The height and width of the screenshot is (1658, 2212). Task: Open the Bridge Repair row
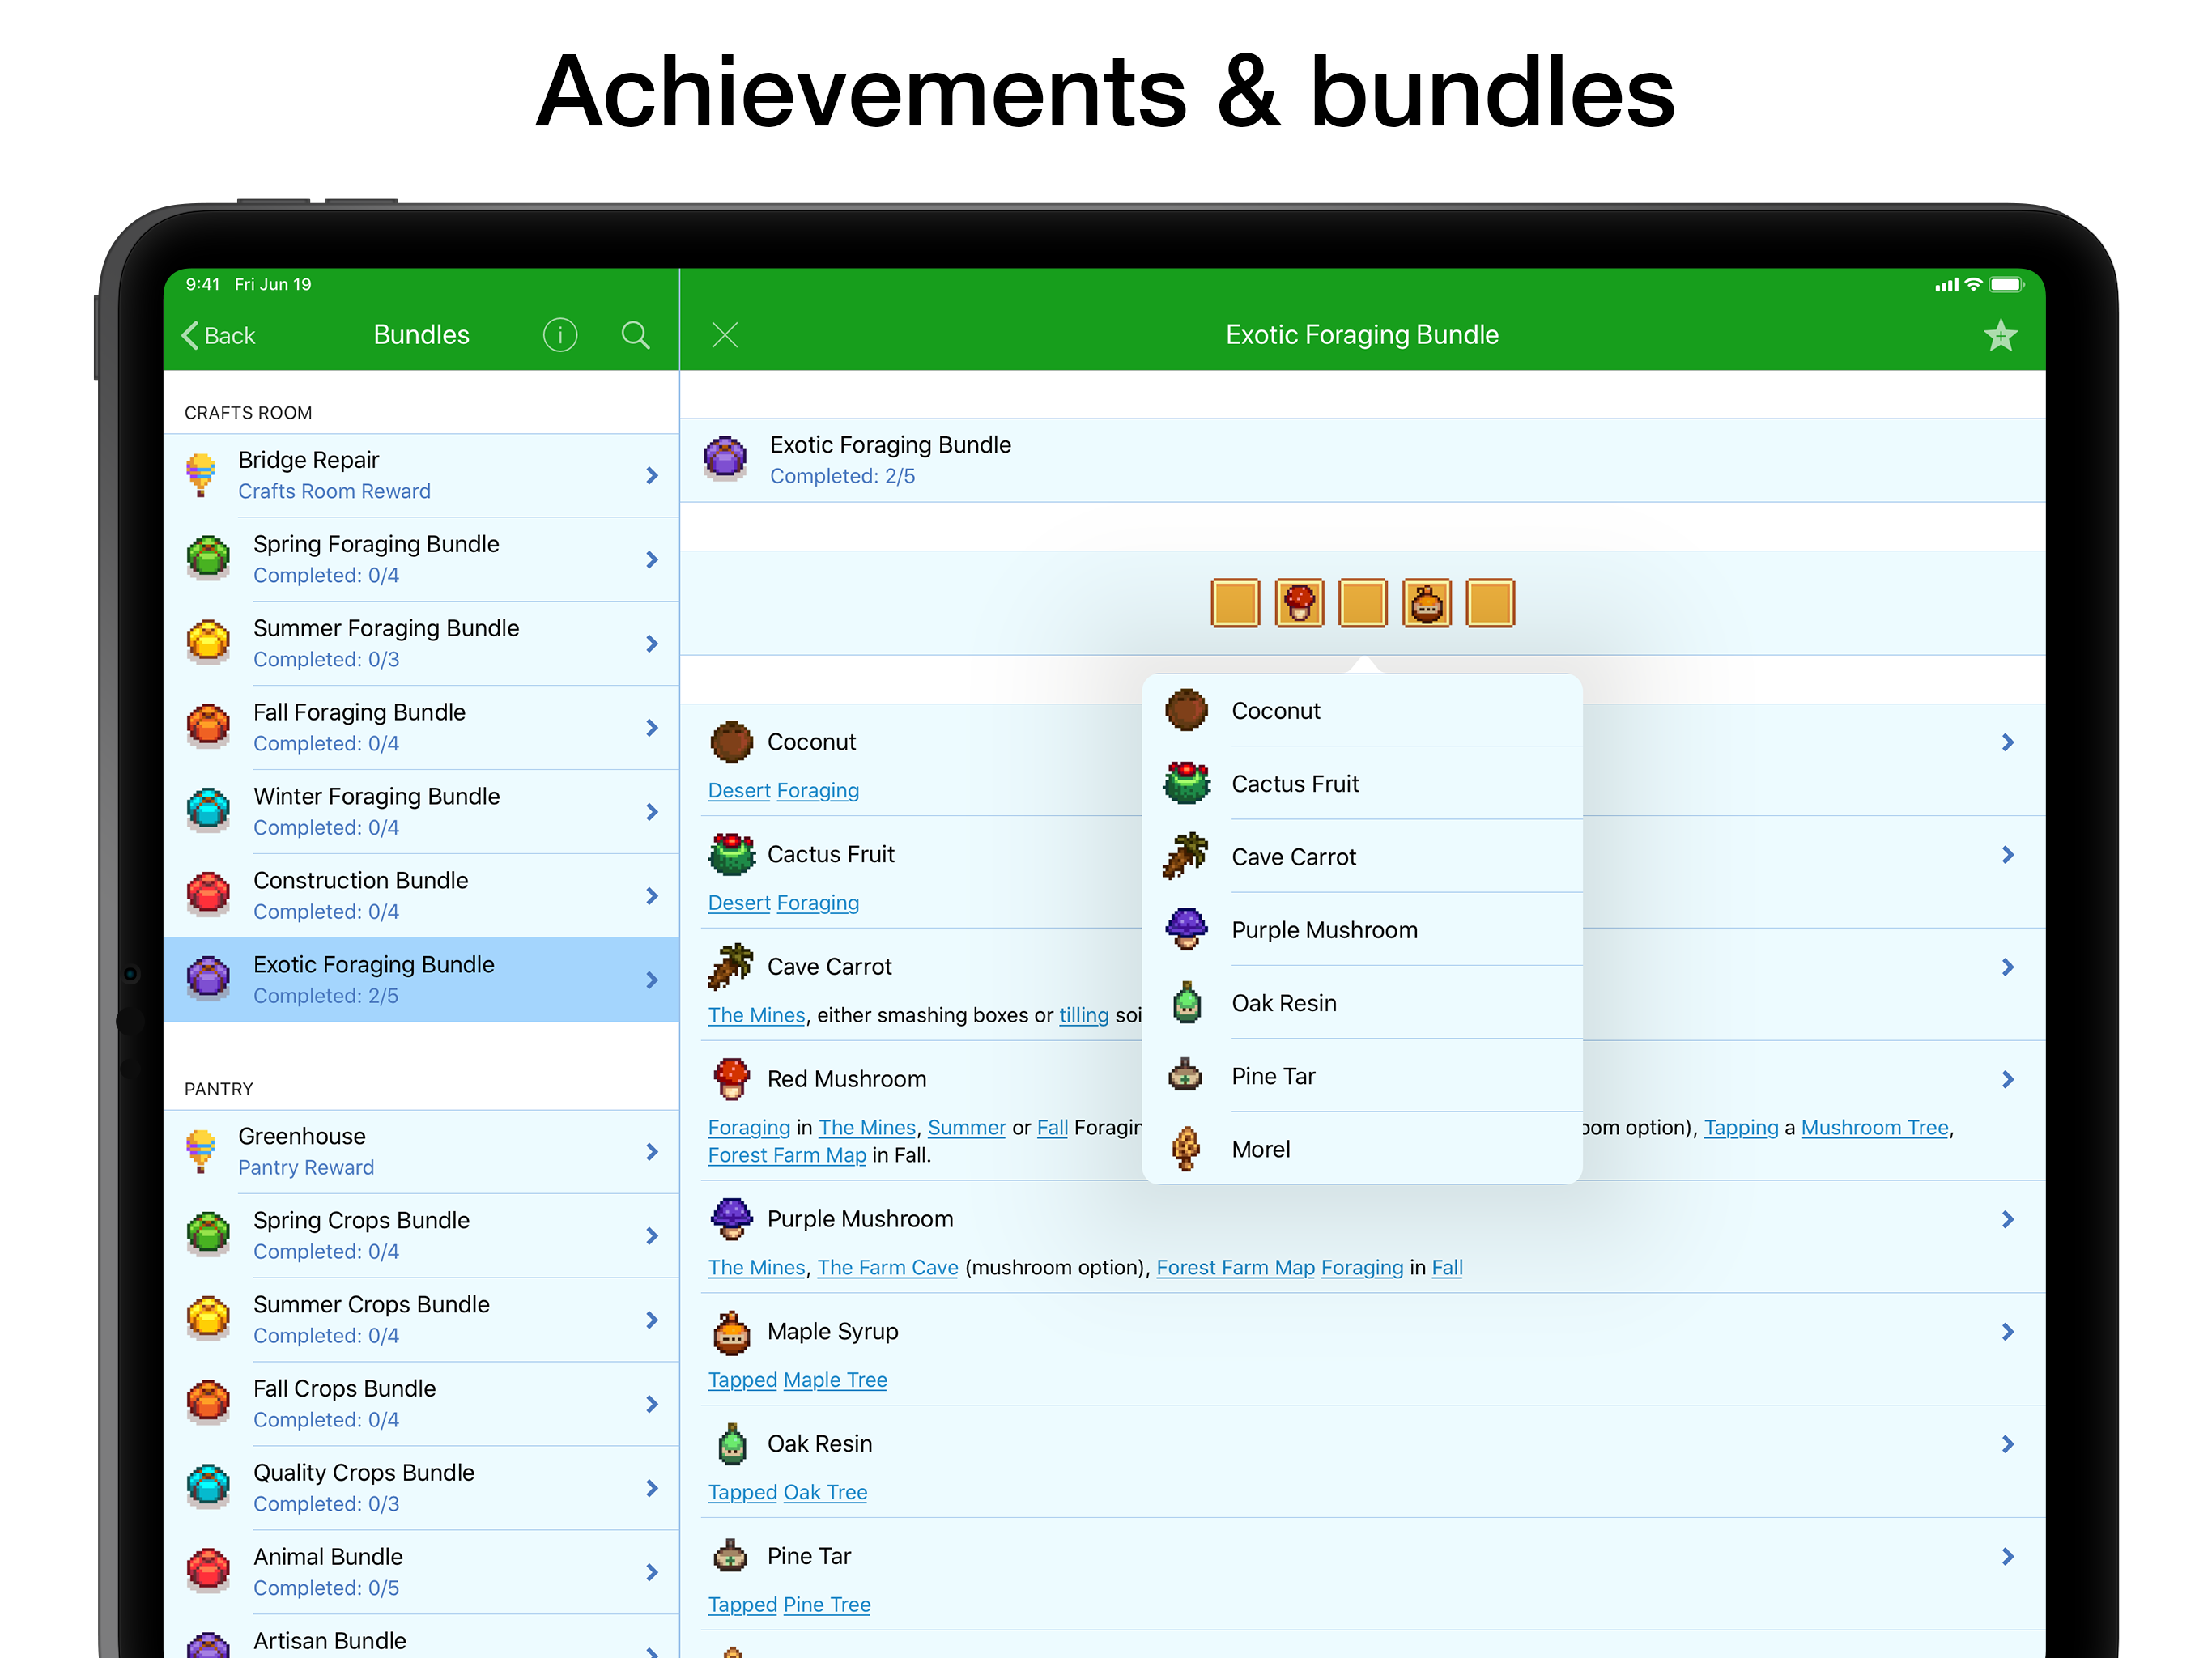[x=421, y=475]
